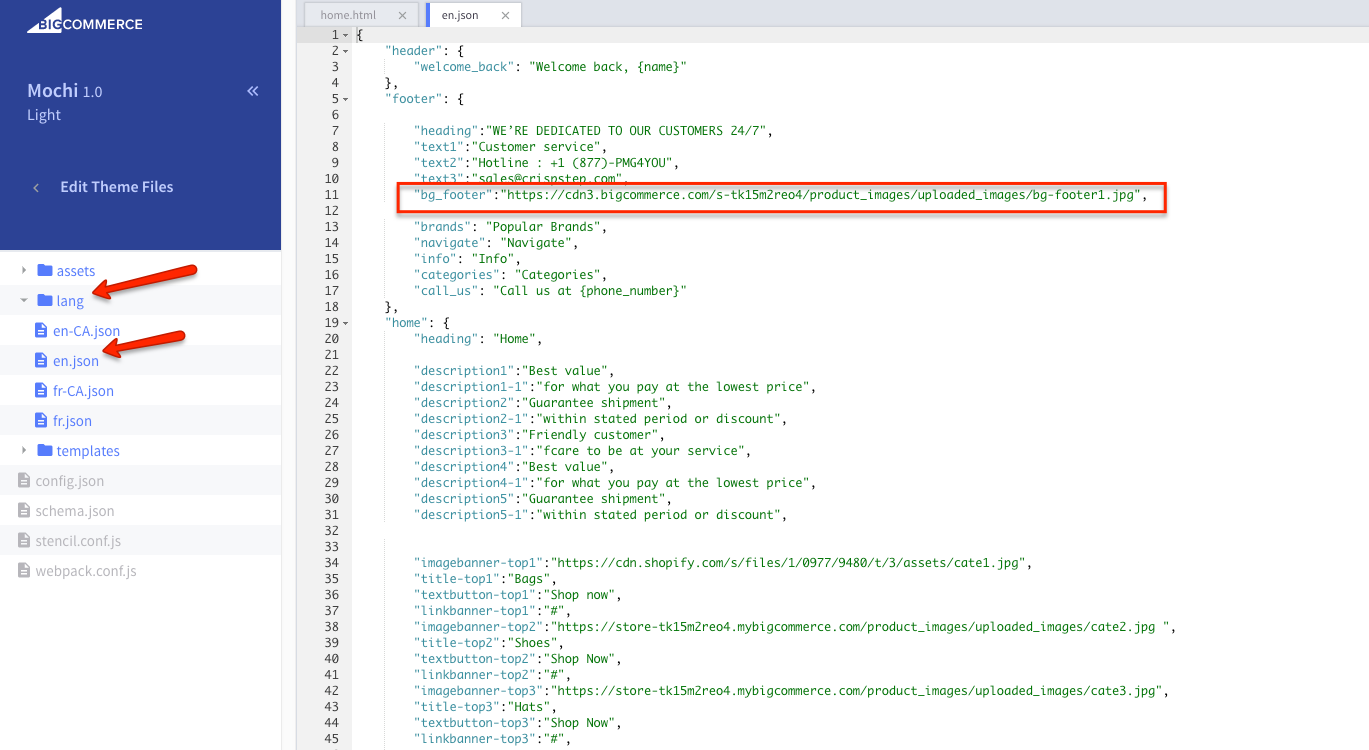Fold the header block at line 2
The image size is (1369, 750).
[345, 51]
